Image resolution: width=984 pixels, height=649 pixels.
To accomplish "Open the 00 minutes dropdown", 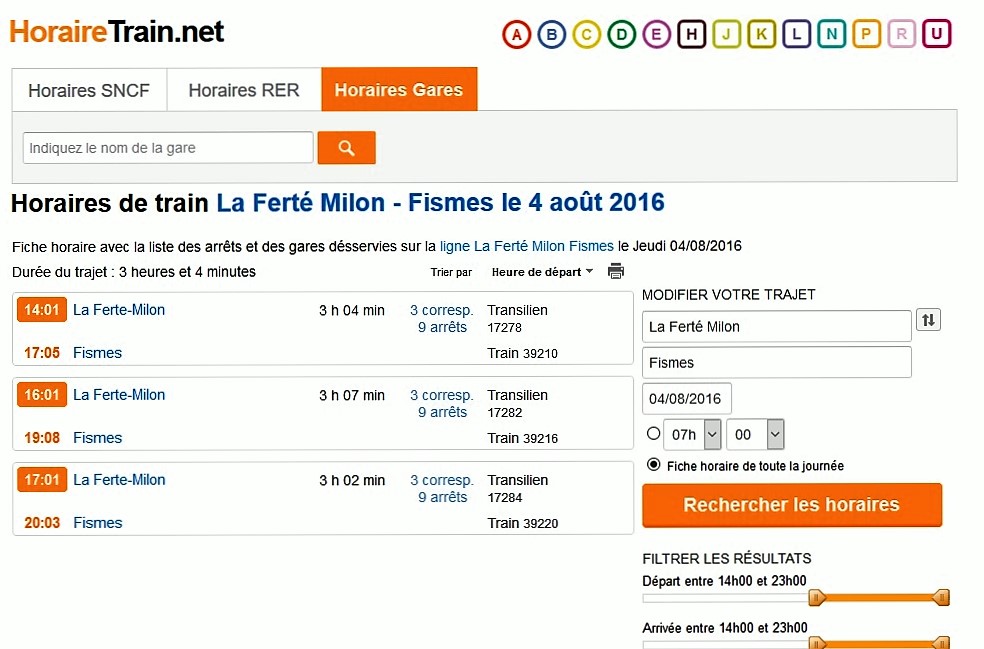I will click(x=759, y=434).
